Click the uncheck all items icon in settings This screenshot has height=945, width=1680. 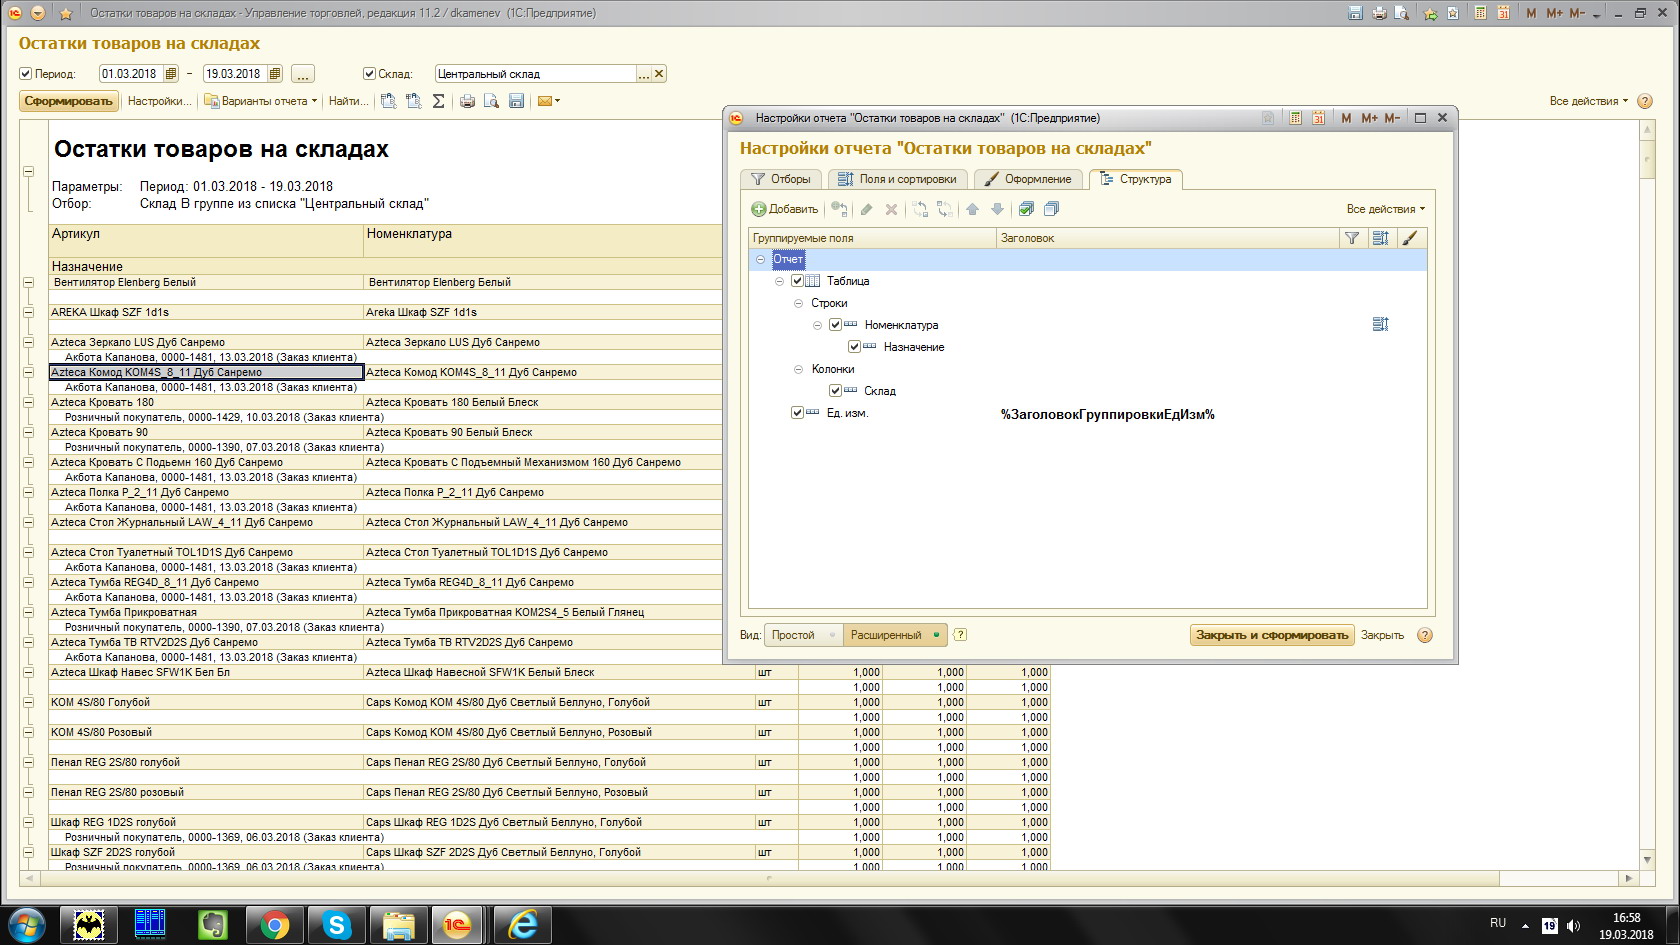(1051, 209)
